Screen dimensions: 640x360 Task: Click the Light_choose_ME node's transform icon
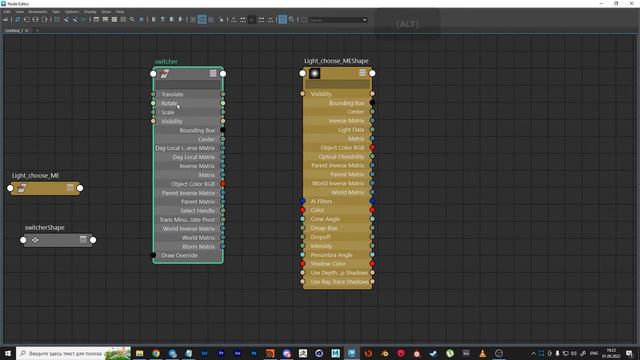tap(22, 188)
